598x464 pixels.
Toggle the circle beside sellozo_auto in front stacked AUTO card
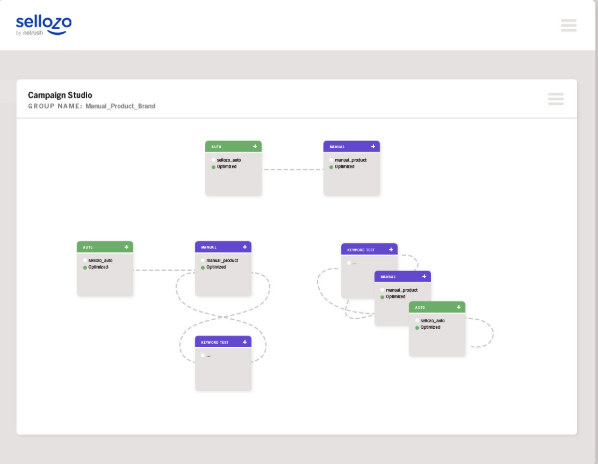[x=417, y=321]
